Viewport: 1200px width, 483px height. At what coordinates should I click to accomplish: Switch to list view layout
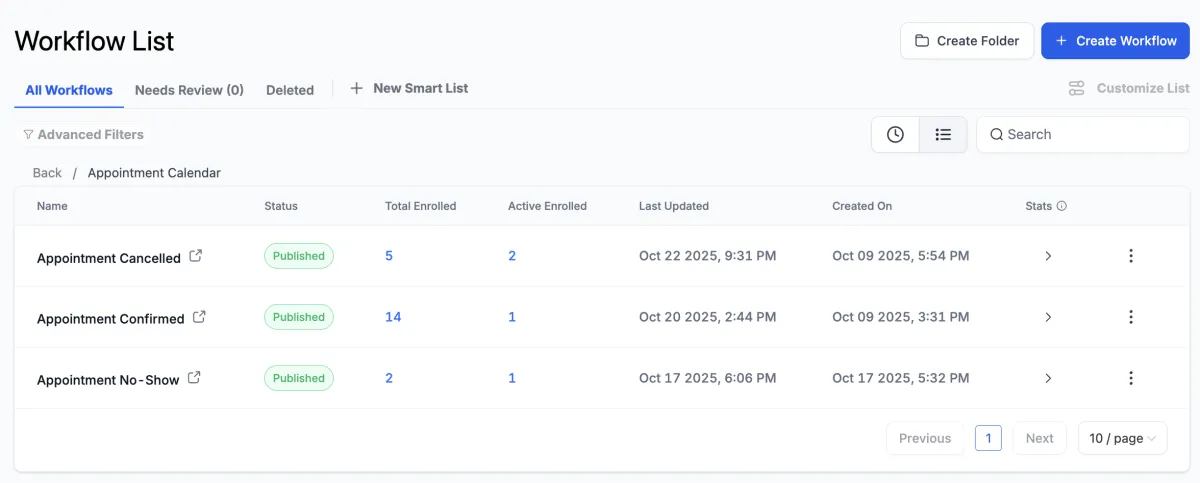click(x=943, y=134)
